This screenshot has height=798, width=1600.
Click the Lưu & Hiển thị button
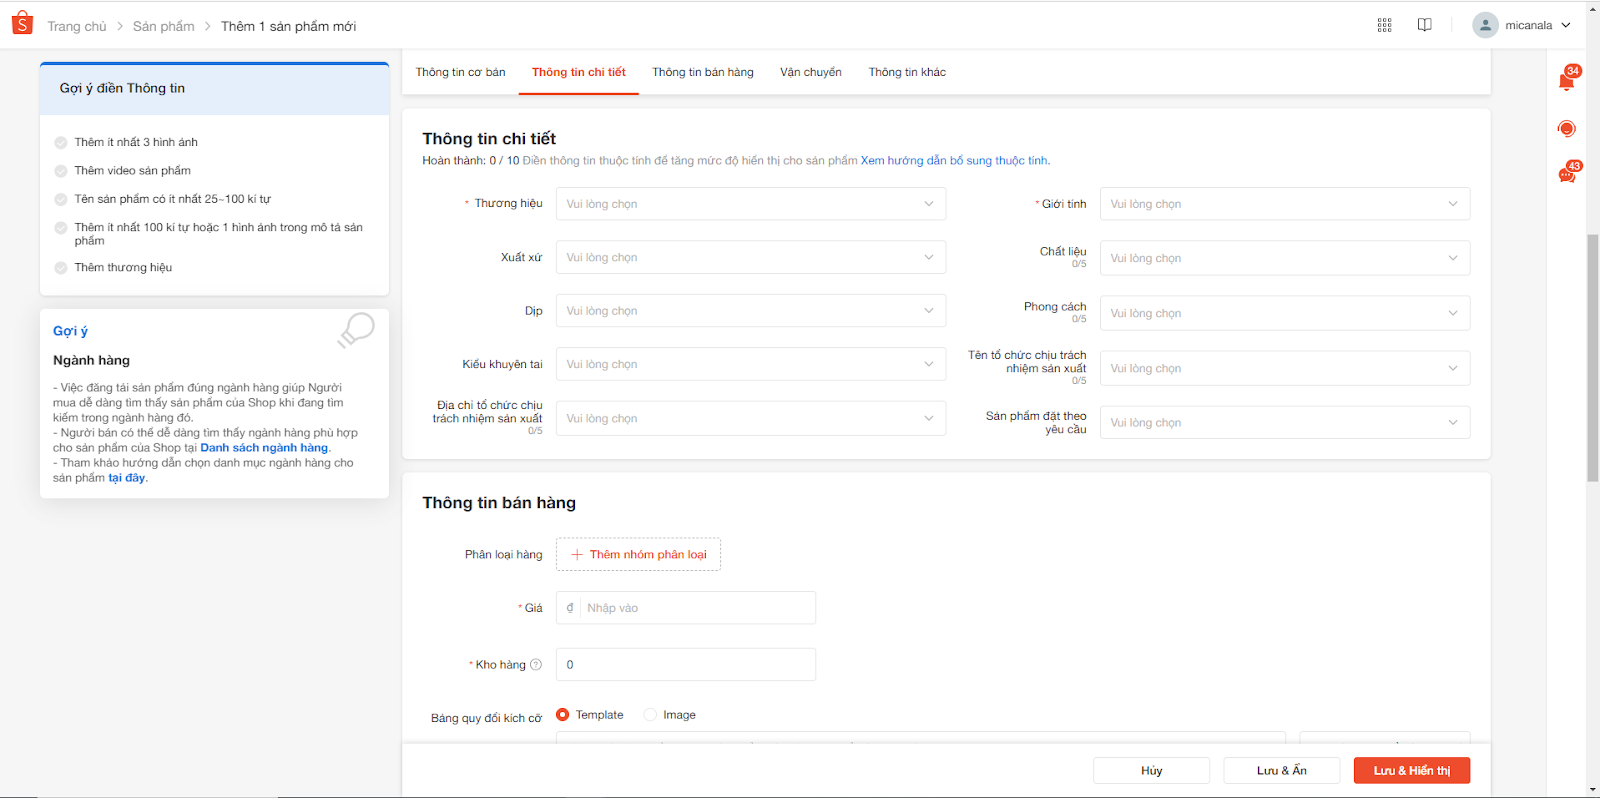[1411, 771]
